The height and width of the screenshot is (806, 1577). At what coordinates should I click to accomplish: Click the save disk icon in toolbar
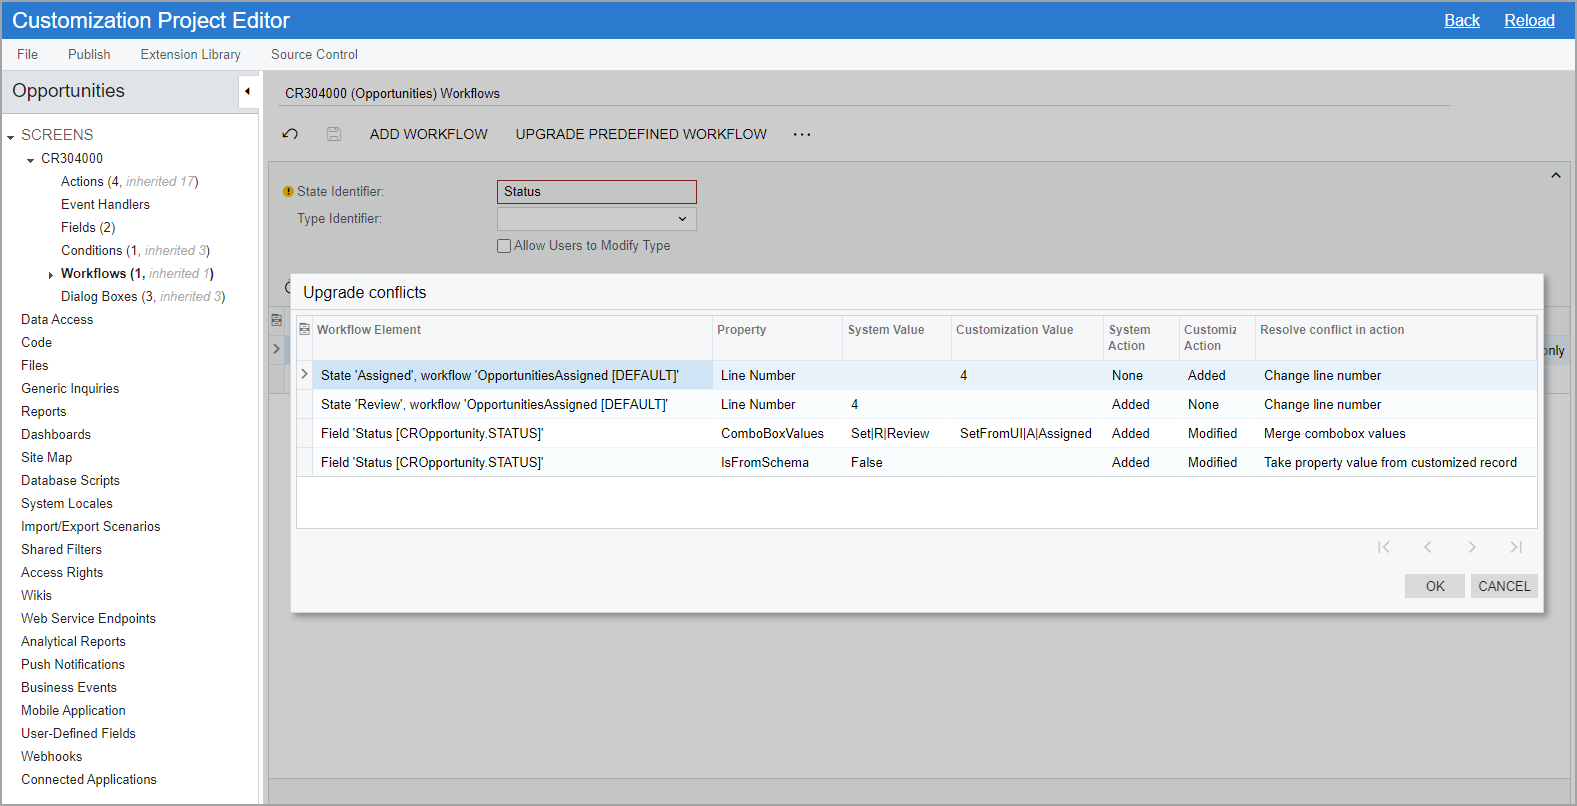pyautogui.click(x=334, y=134)
